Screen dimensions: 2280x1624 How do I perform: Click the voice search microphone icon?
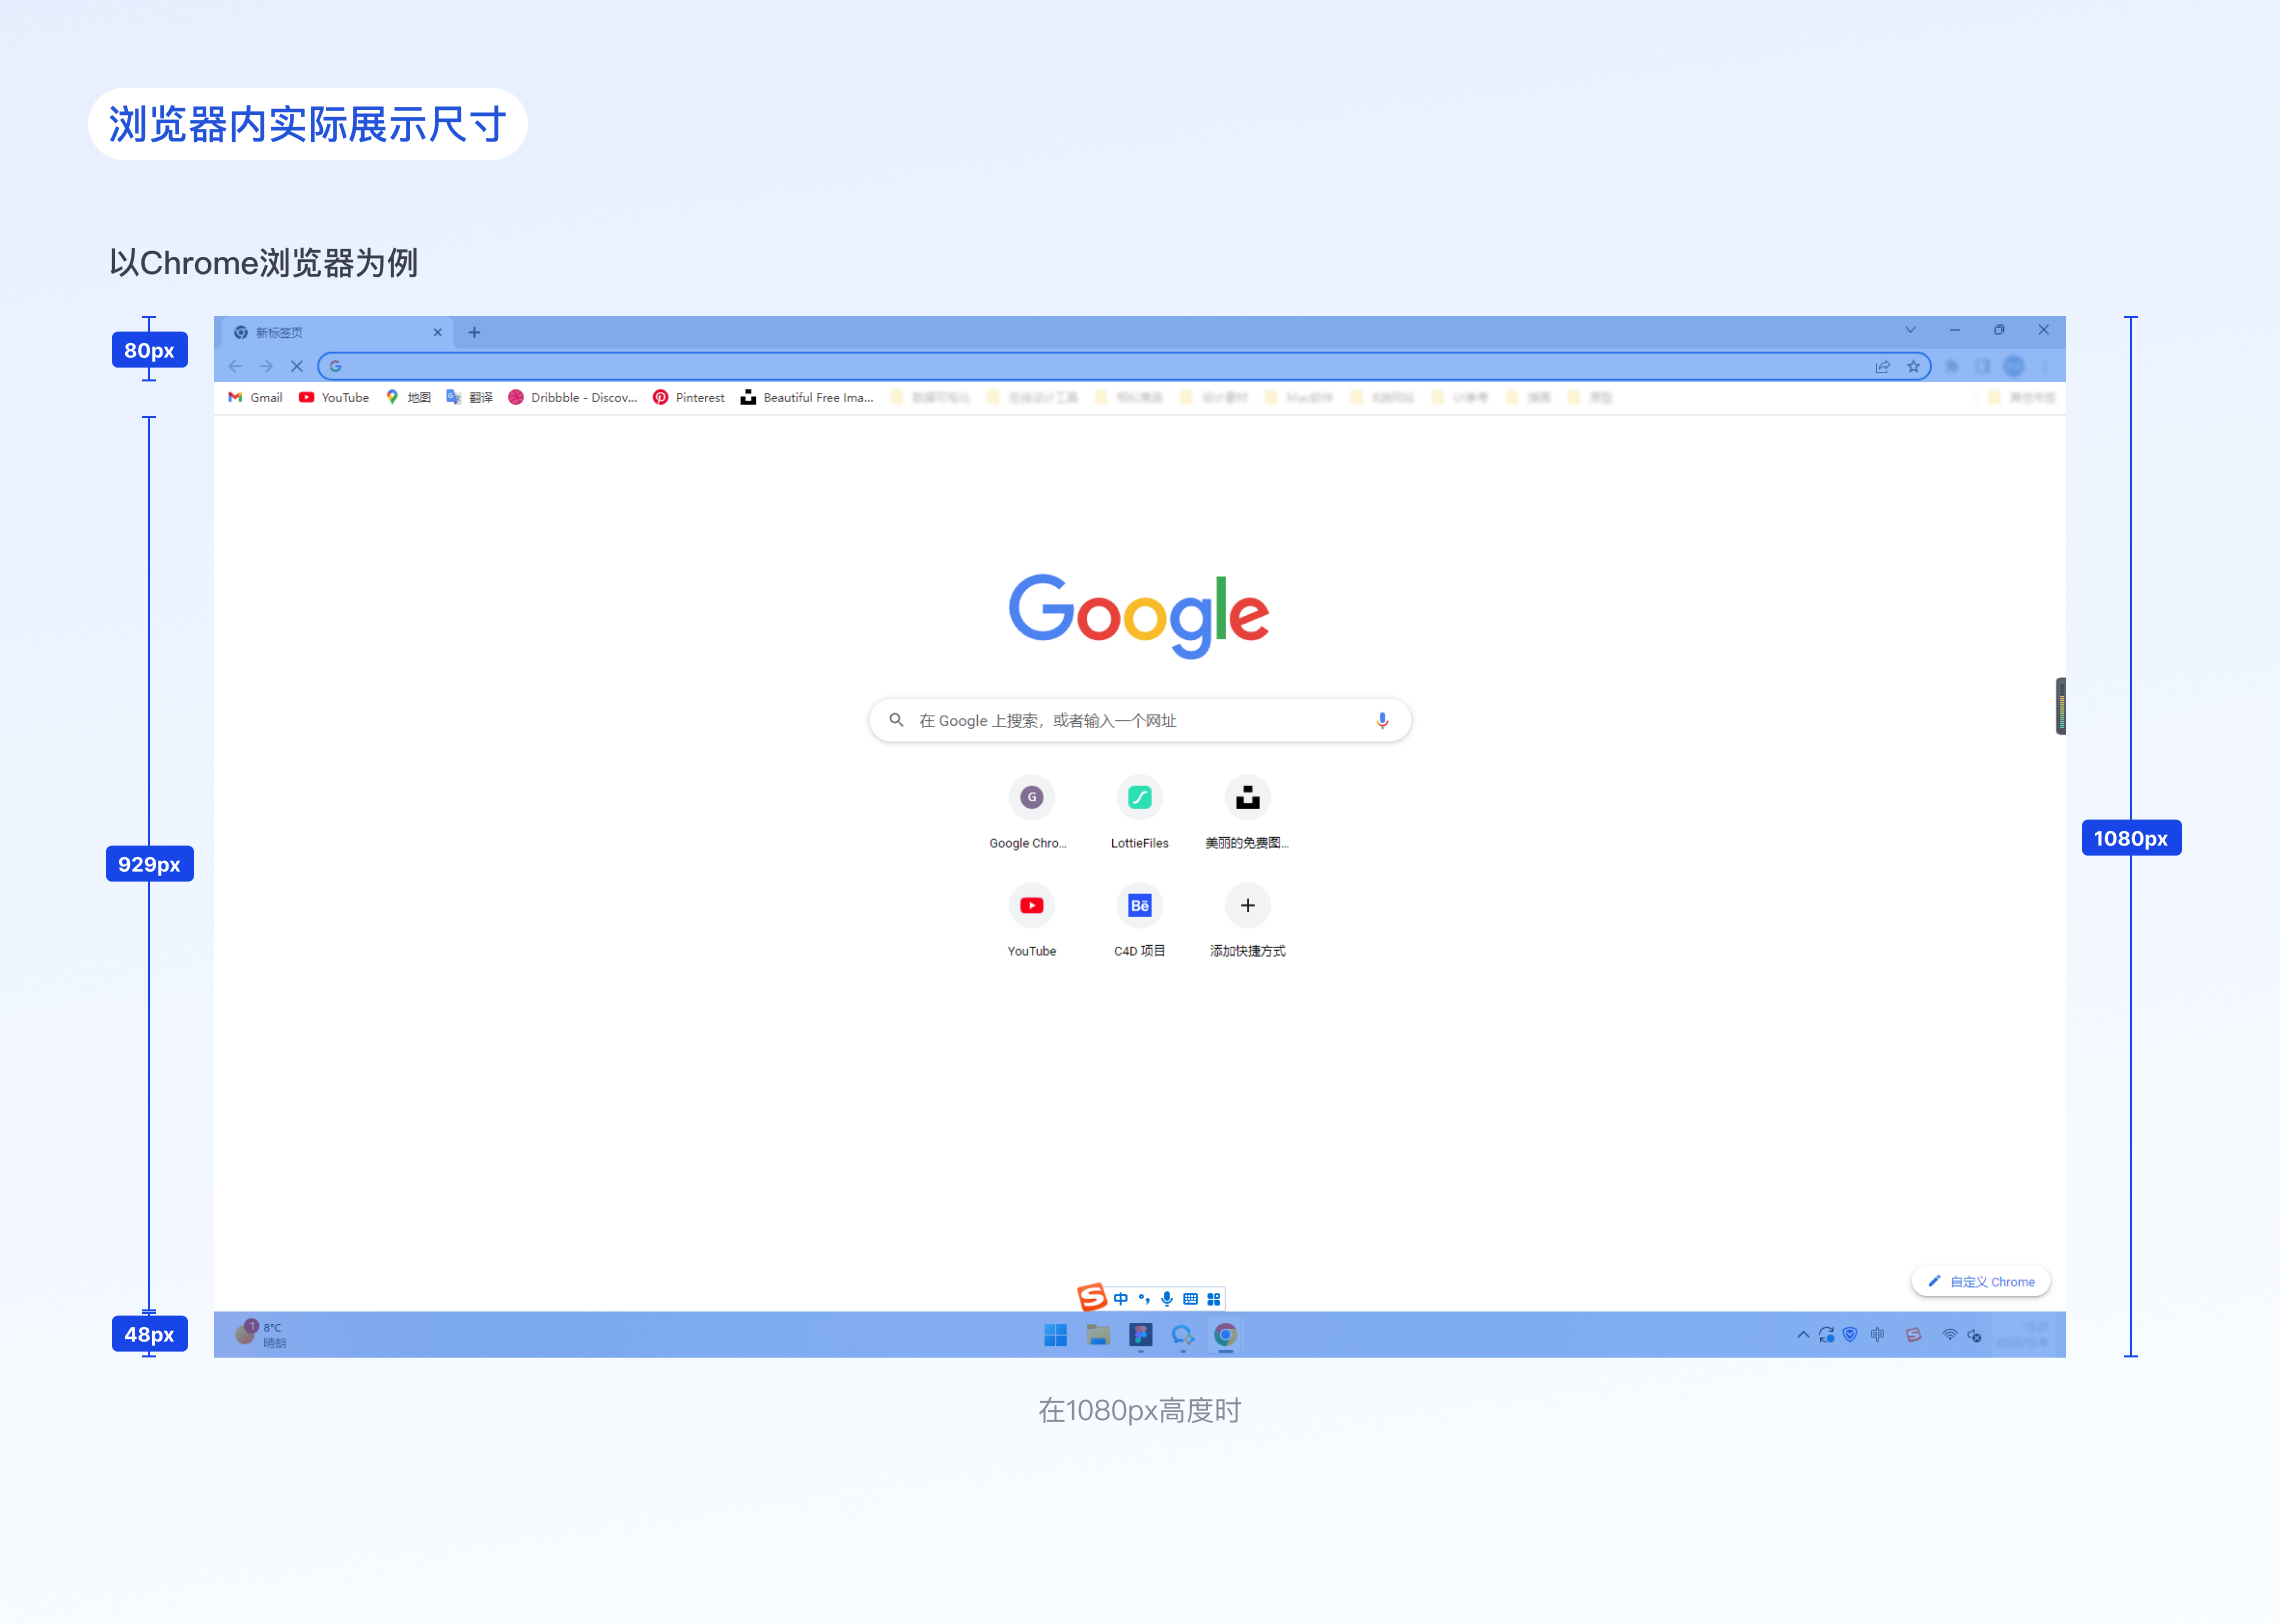pyautogui.click(x=1382, y=720)
